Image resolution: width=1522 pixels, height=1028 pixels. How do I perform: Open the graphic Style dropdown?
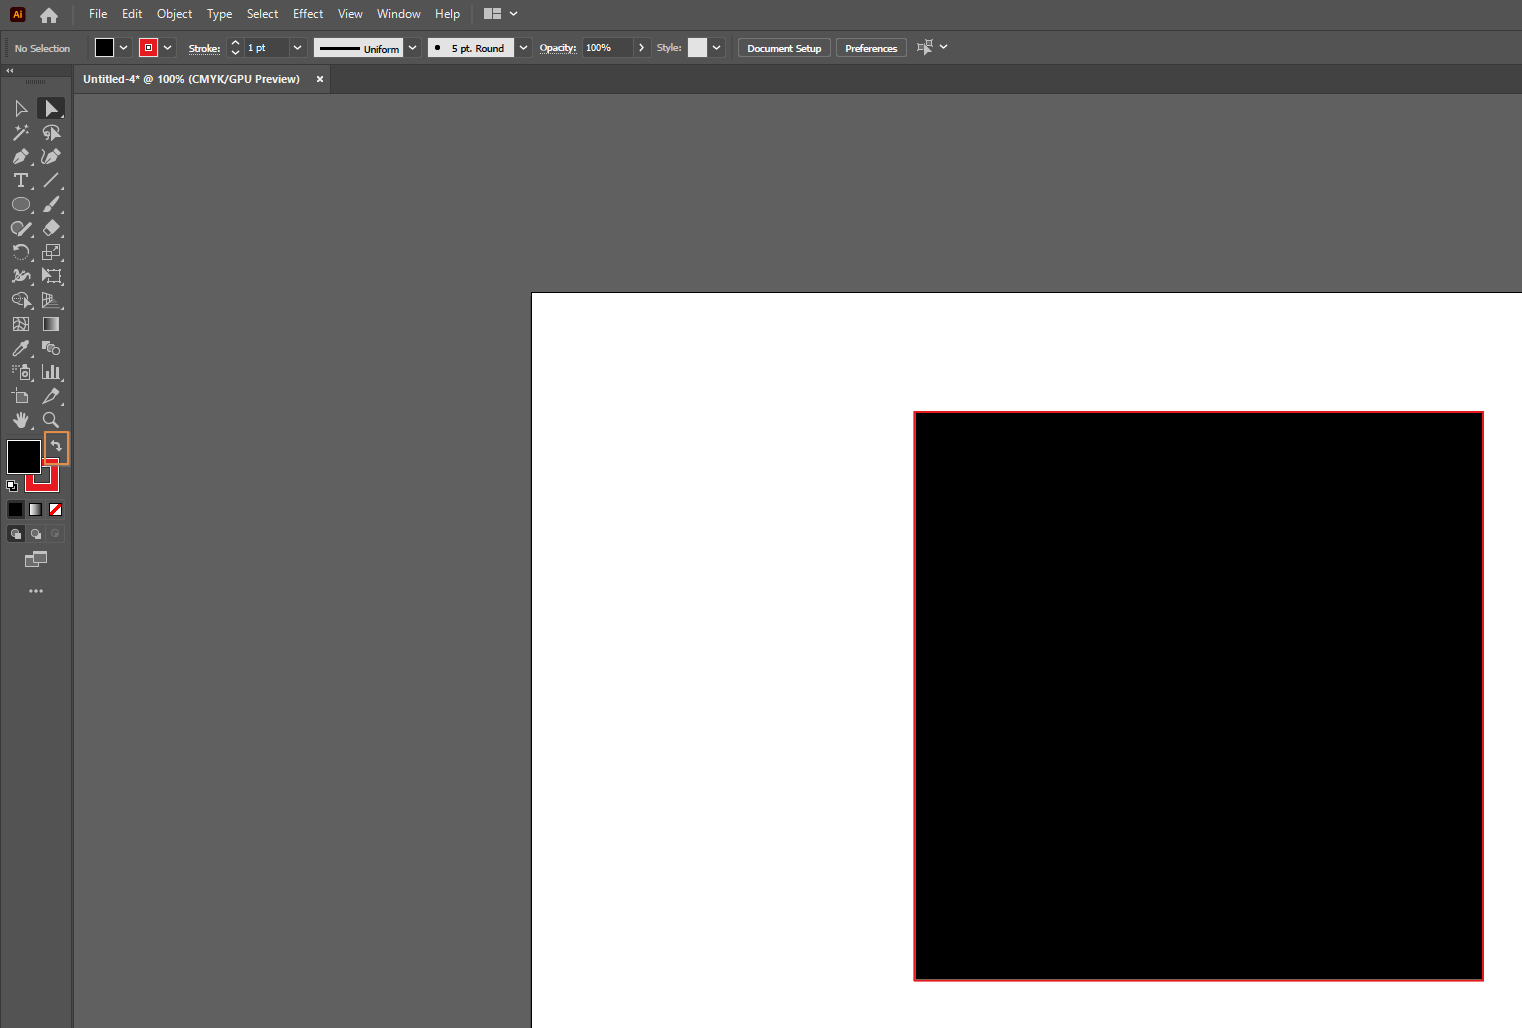pyautogui.click(x=716, y=48)
